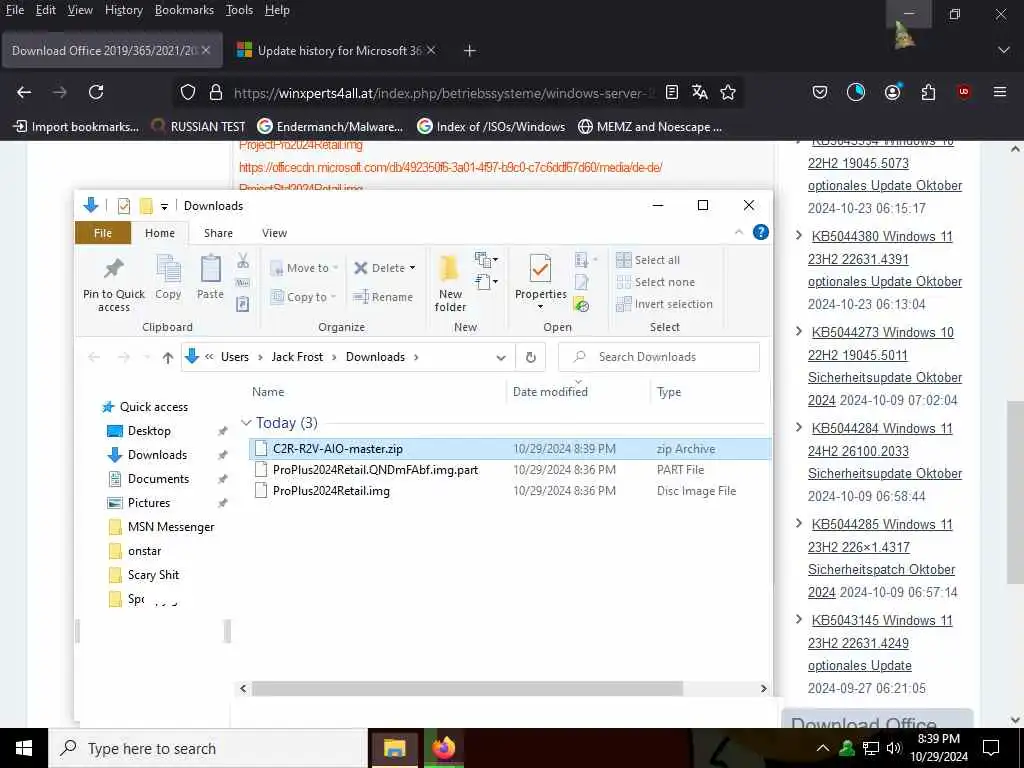Image resolution: width=1024 pixels, height=768 pixels.
Task: Reload the page in Firefox
Action: click(96, 92)
